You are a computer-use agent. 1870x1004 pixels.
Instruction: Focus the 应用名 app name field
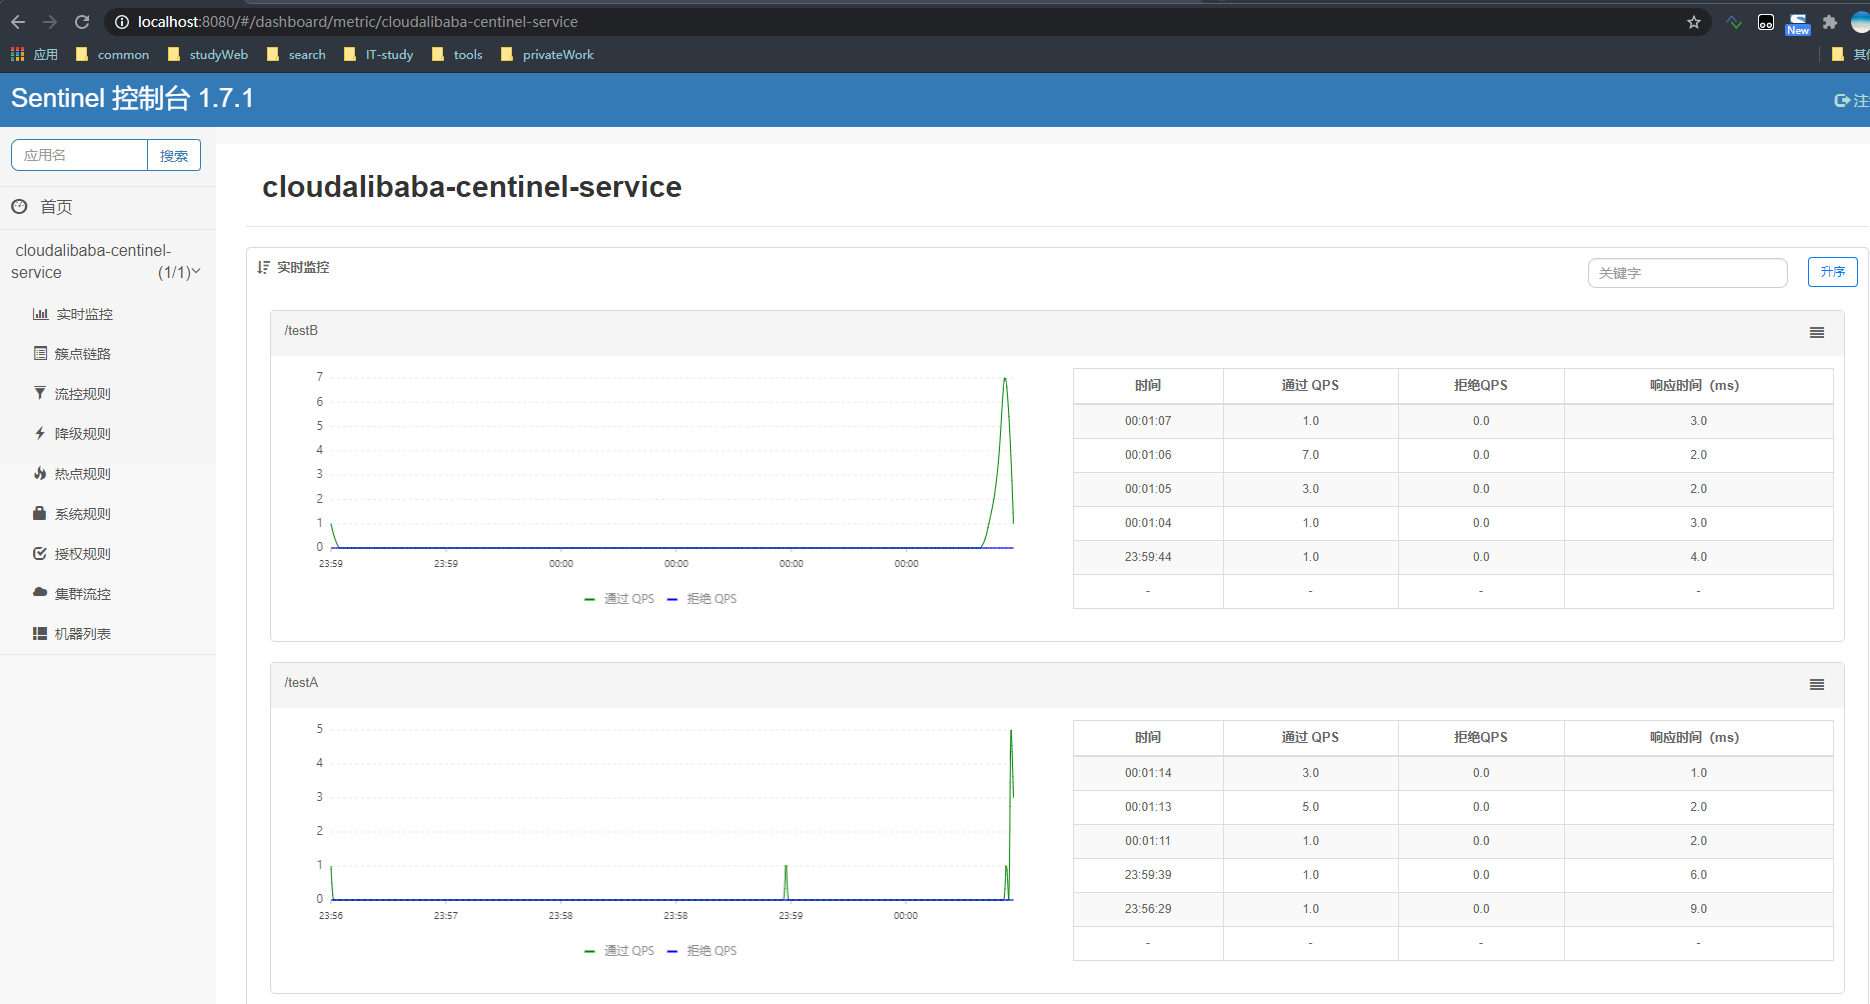pos(79,155)
